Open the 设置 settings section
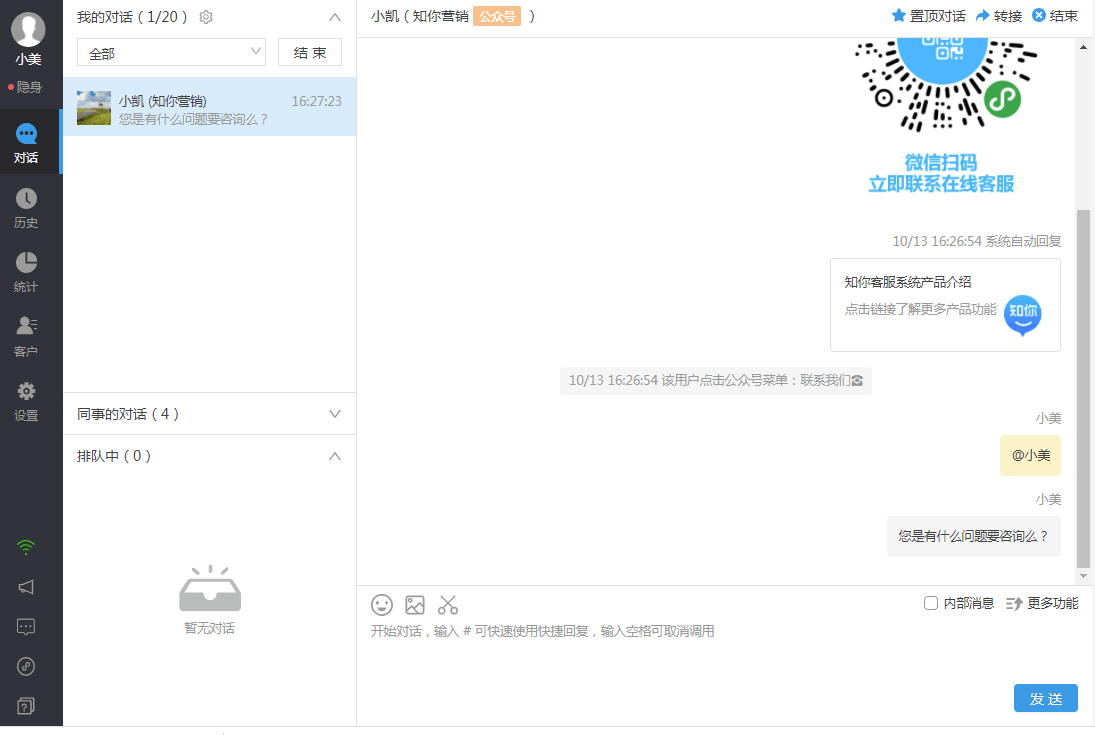Image resolution: width=1095 pixels, height=735 pixels. pyautogui.click(x=27, y=400)
